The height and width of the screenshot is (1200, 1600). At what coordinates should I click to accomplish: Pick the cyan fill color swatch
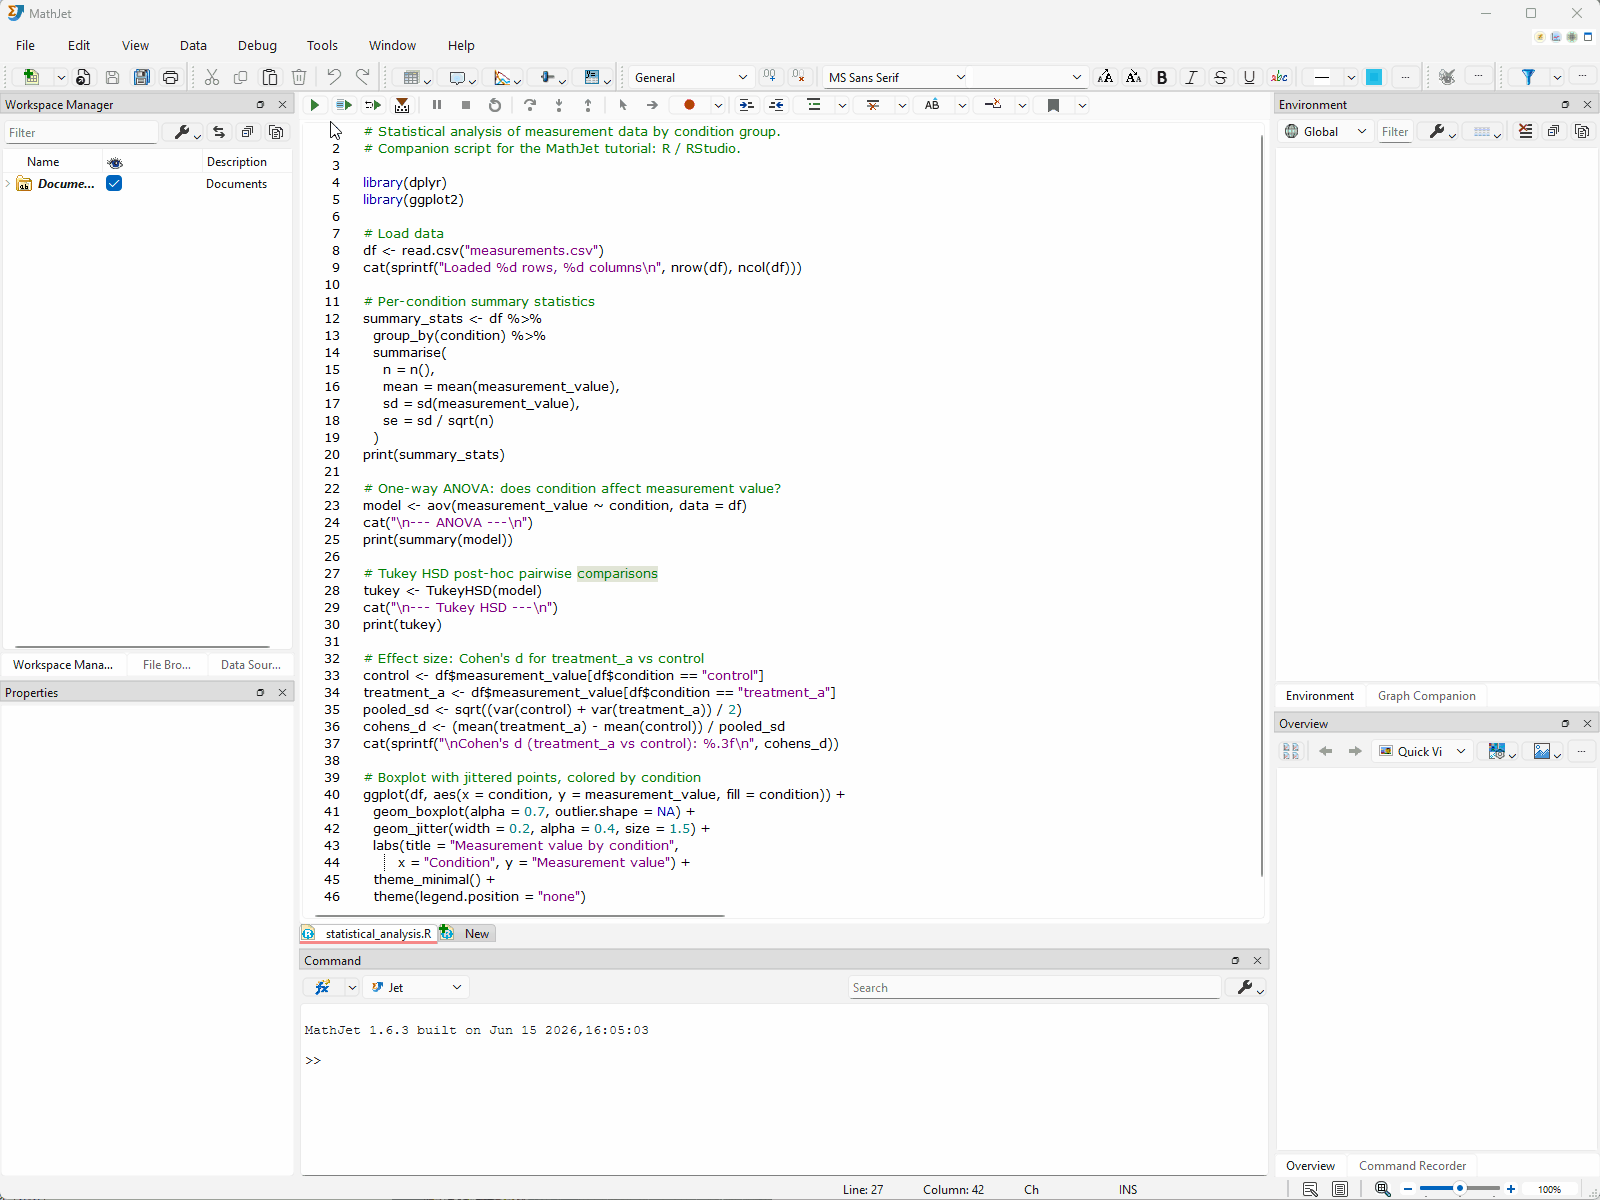pos(1374,77)
